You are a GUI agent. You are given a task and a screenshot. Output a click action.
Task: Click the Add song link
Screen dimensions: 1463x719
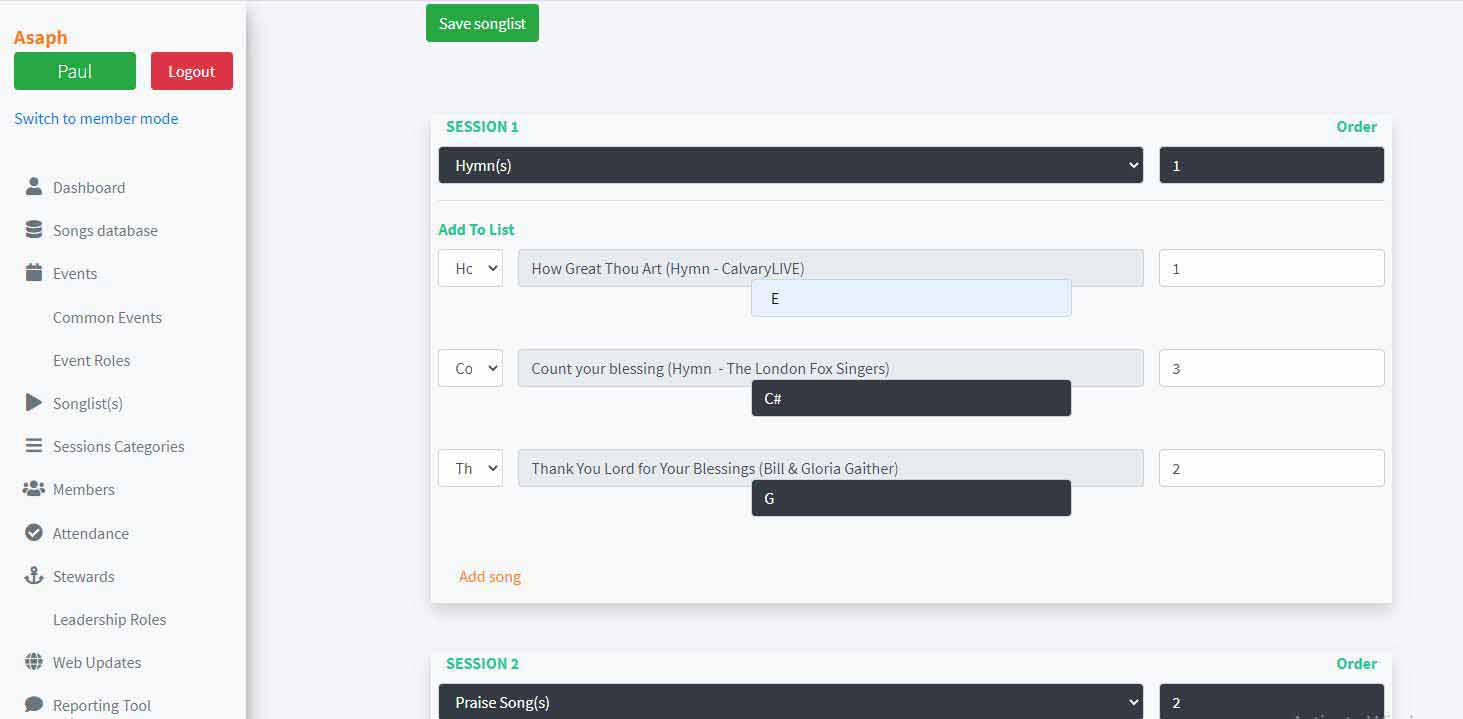[x=490, y=577]
